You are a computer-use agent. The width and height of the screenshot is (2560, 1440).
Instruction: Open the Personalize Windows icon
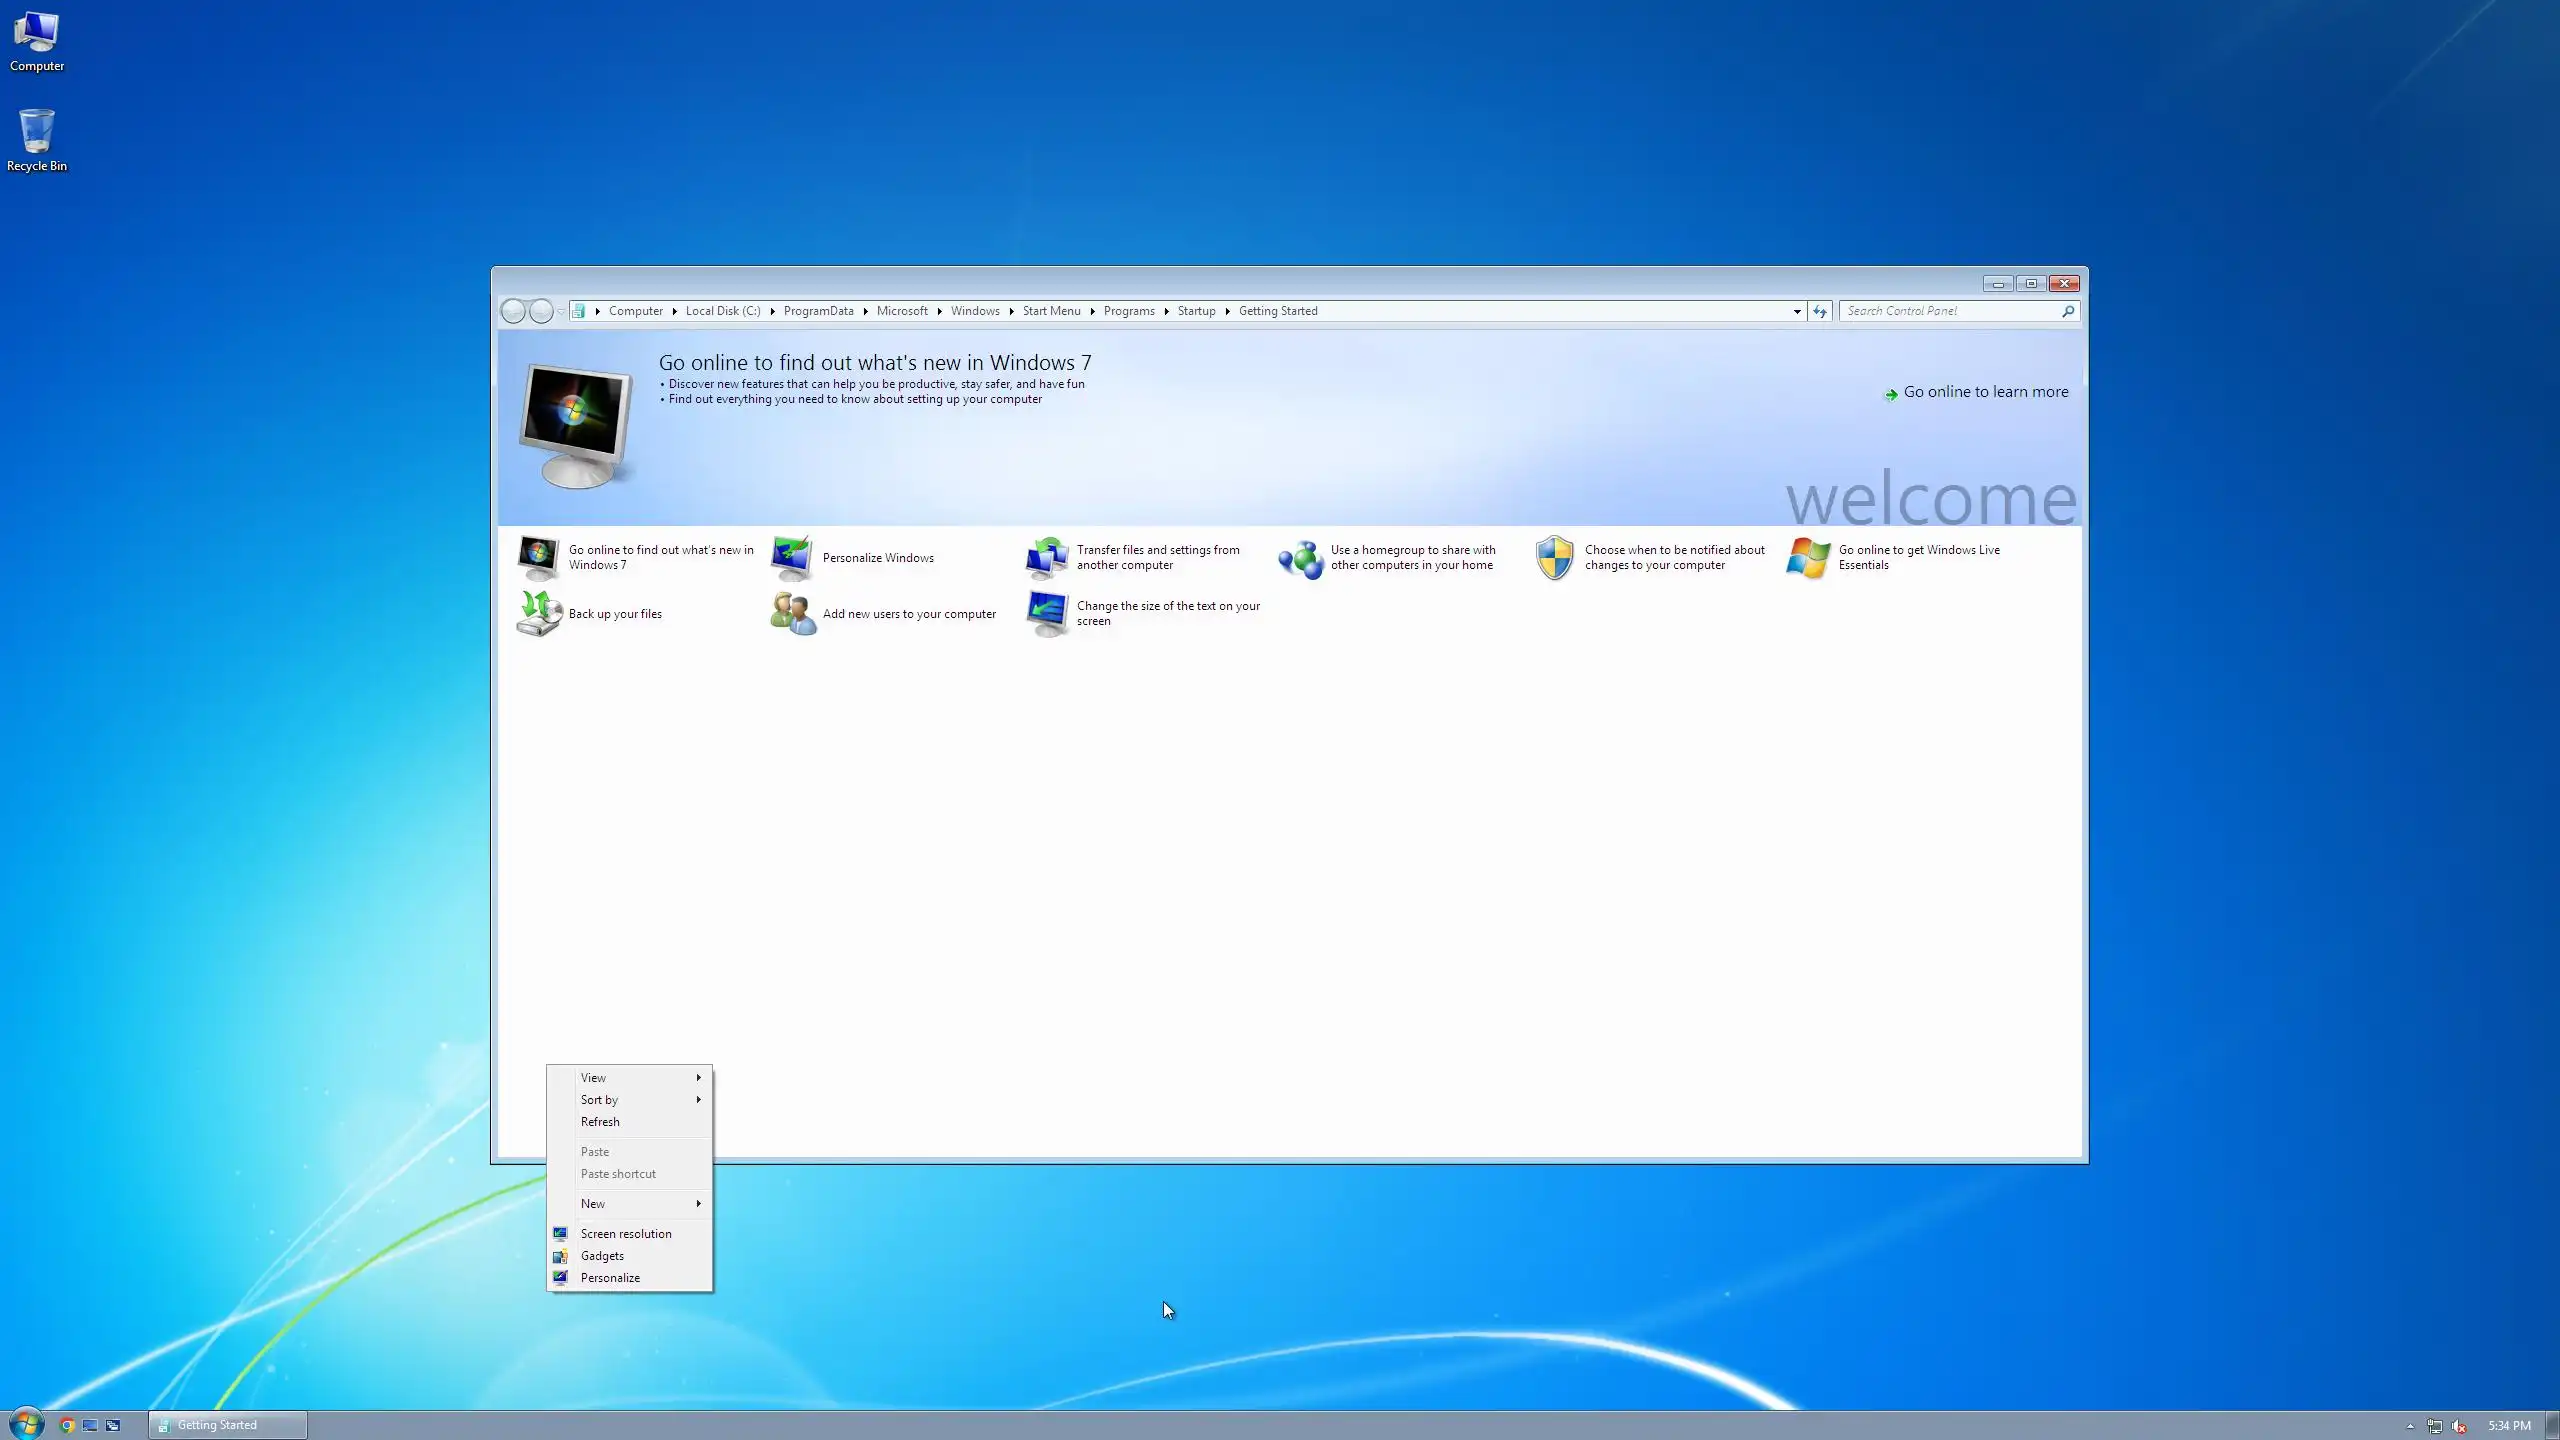[792, 558]
